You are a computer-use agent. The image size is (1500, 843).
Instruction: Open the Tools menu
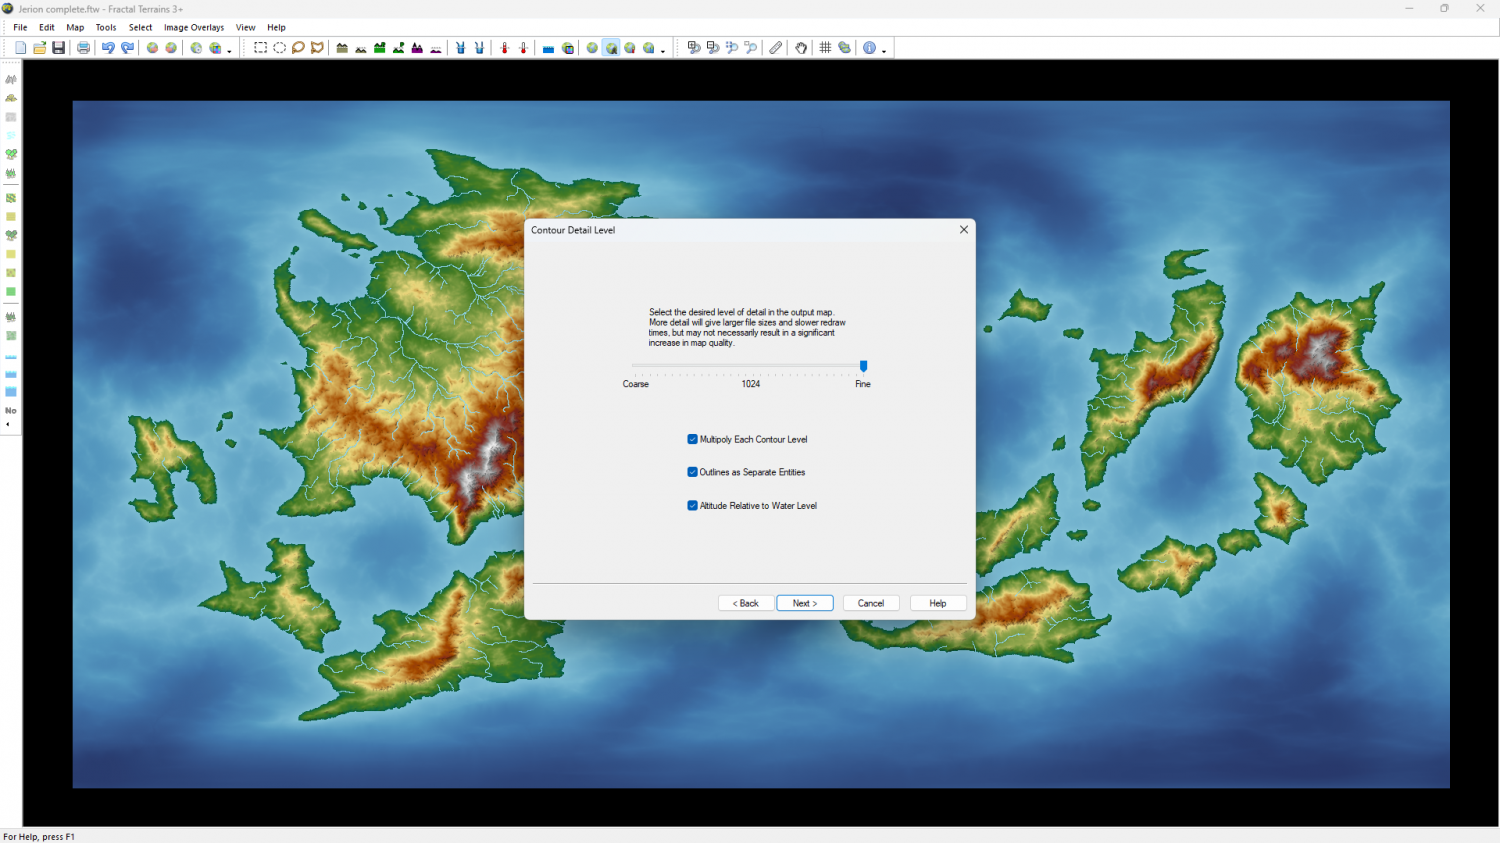106,28
